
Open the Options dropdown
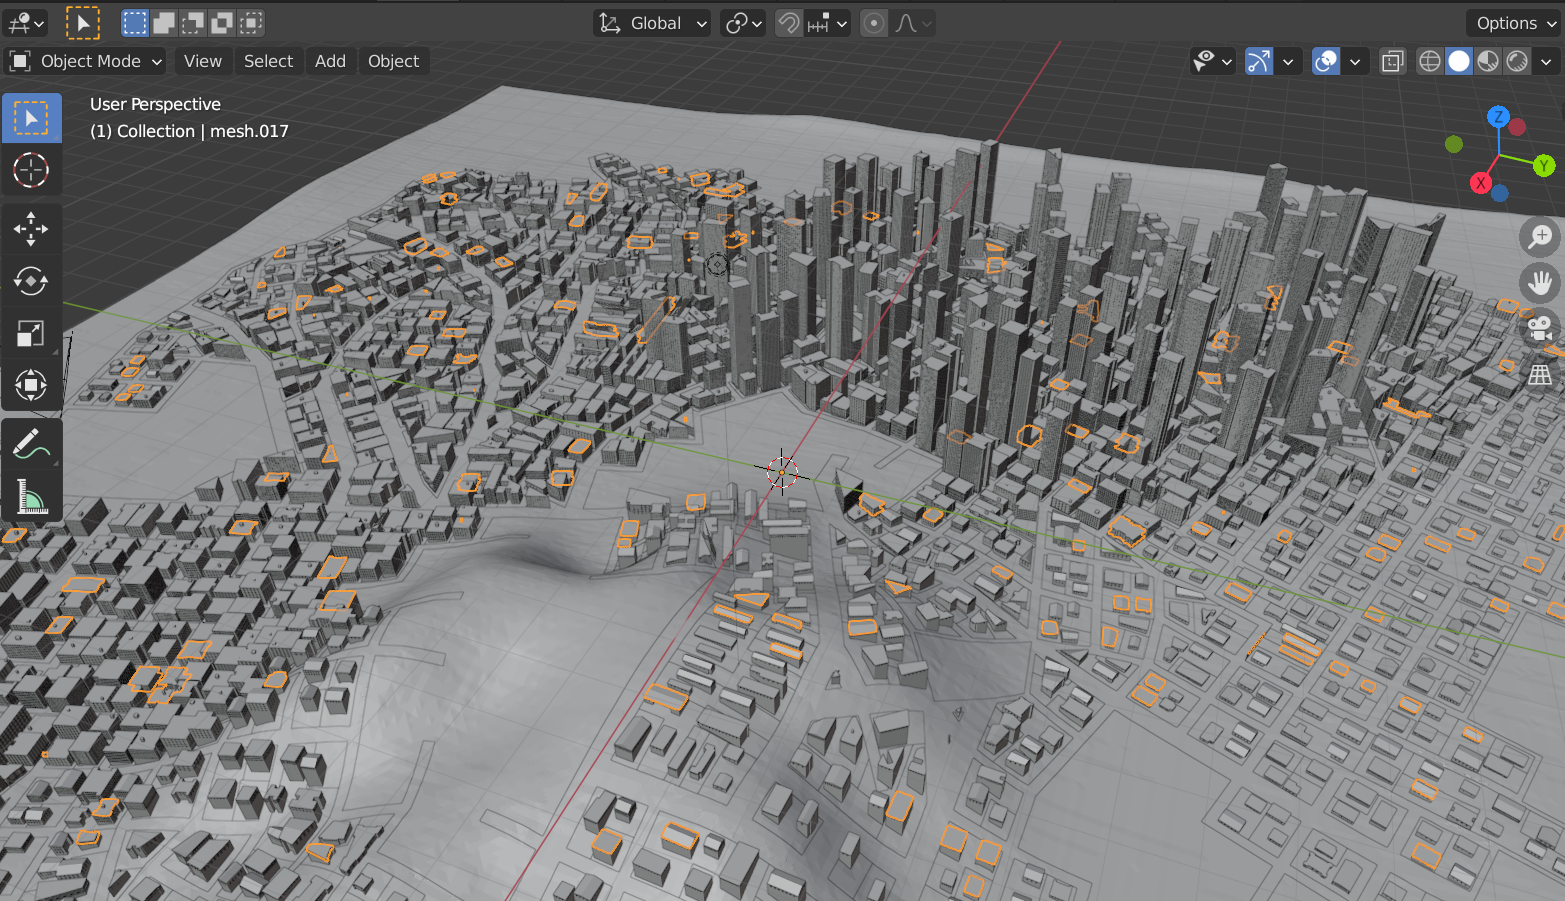(1513, 23)
